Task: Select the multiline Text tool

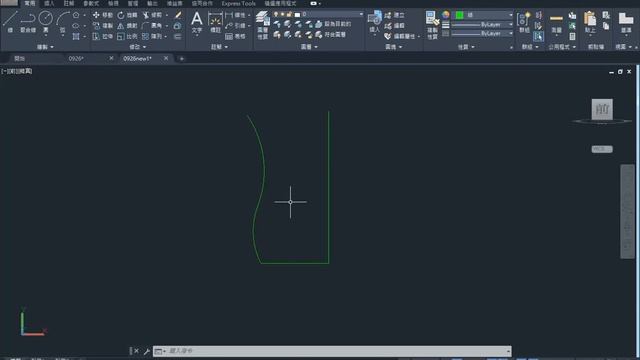Action: [197, 22]
